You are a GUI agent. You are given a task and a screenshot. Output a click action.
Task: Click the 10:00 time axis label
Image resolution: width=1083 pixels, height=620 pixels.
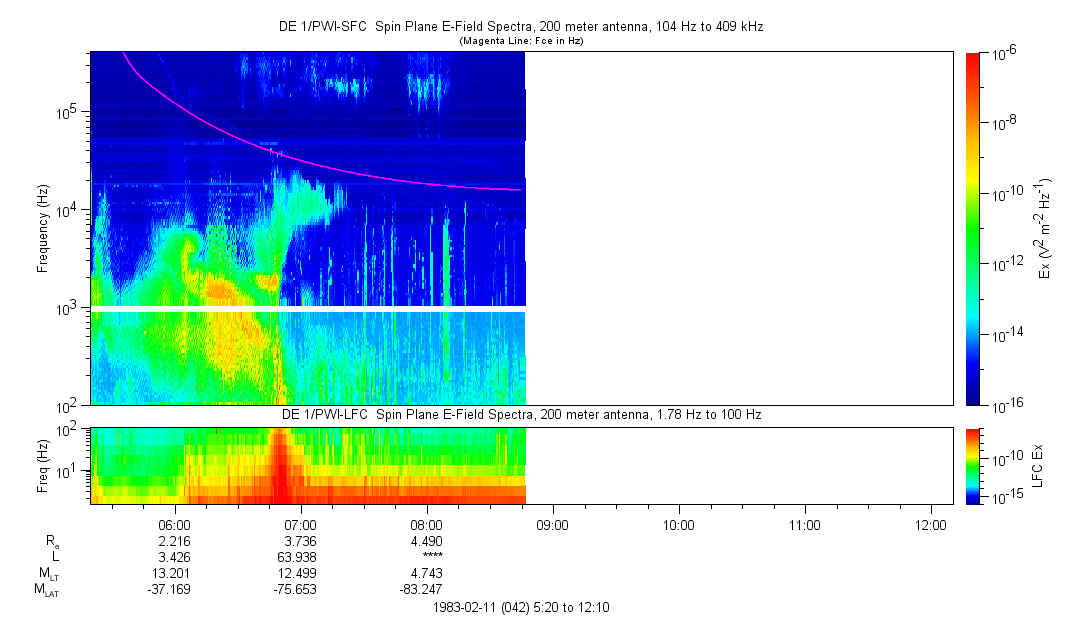pyautogui.click(x=679, y=523)
